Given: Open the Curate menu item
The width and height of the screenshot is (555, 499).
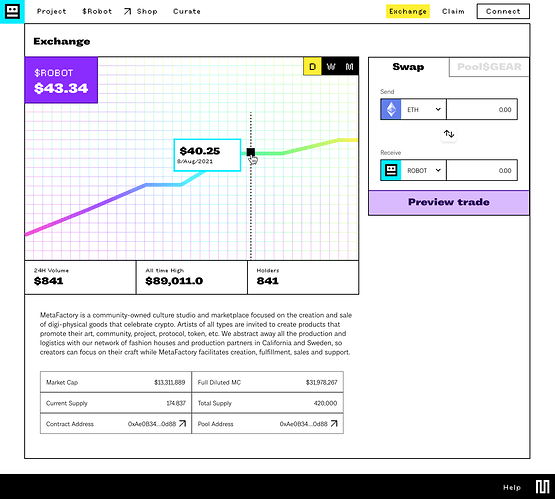Looking at the screenshot, I should [187, 11].
